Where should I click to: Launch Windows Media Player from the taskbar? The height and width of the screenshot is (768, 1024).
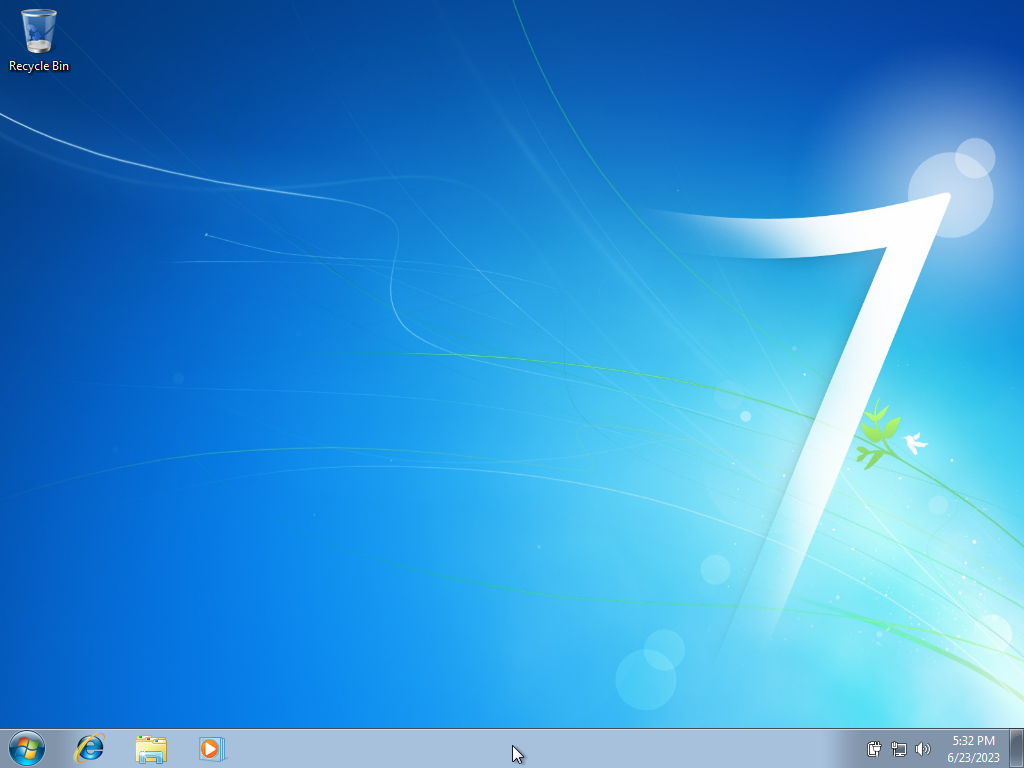[x=211, y=748]
